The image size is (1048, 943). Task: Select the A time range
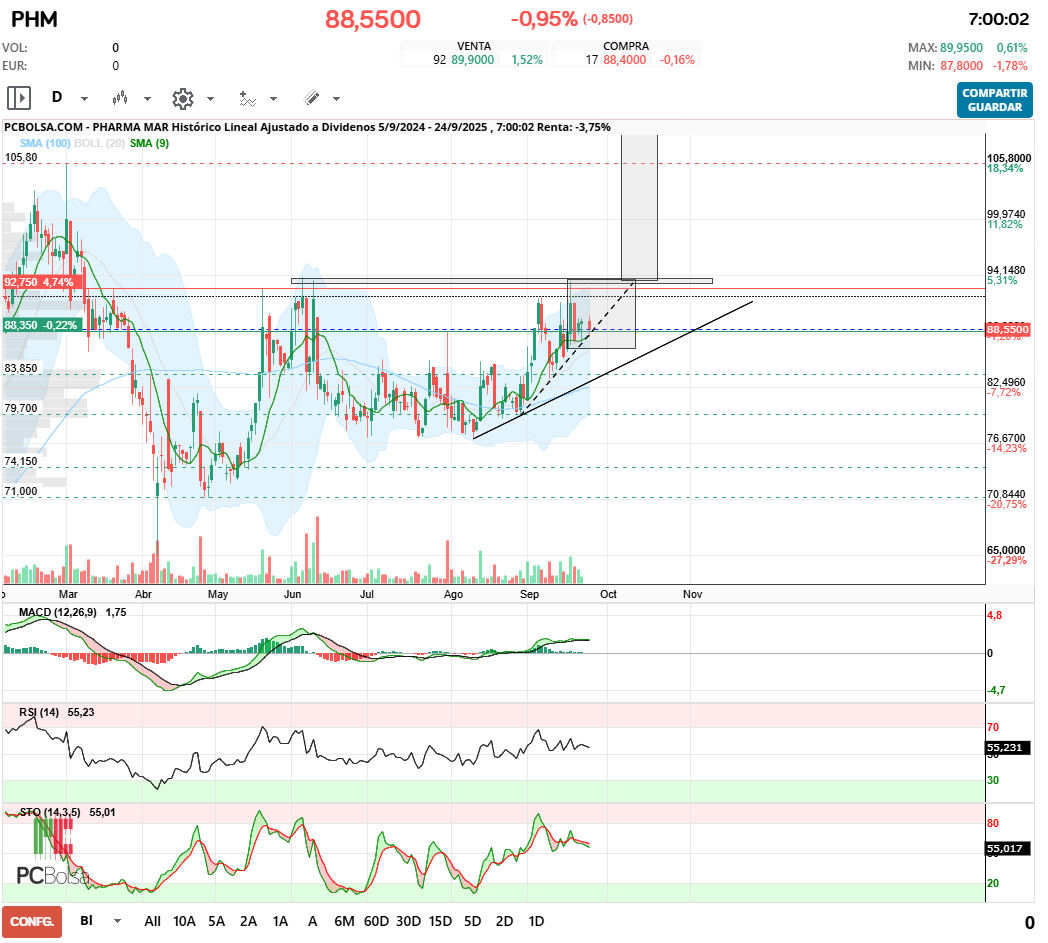coord(312,921)
